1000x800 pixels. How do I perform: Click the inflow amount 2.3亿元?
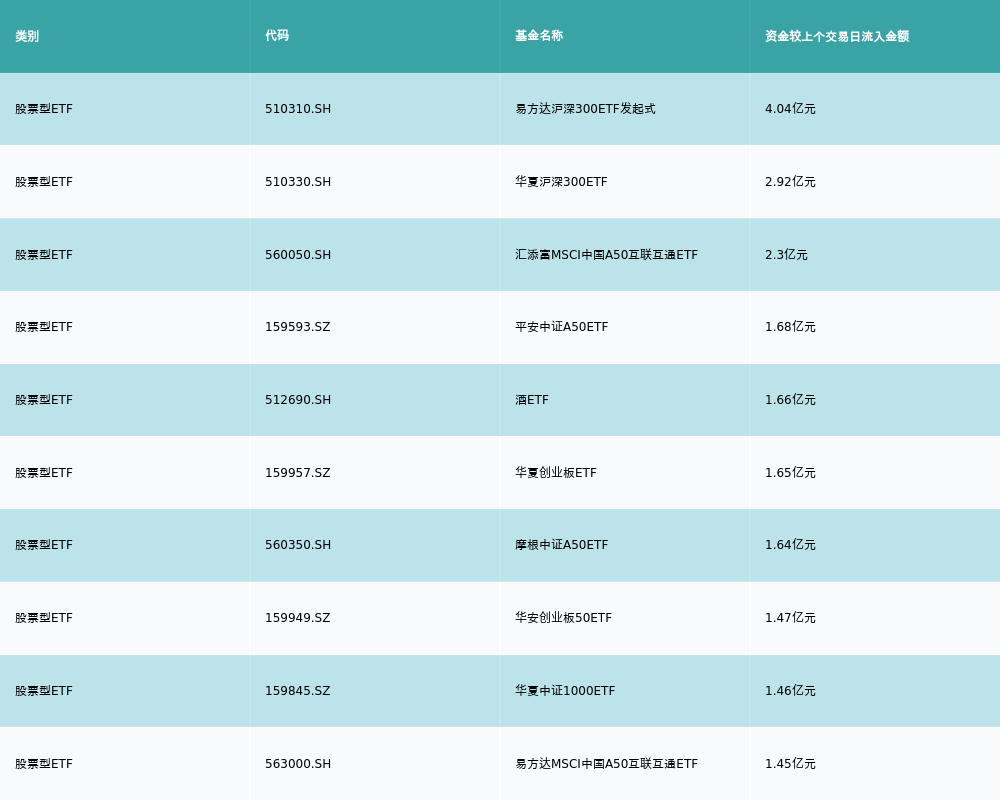pos(786,255)
